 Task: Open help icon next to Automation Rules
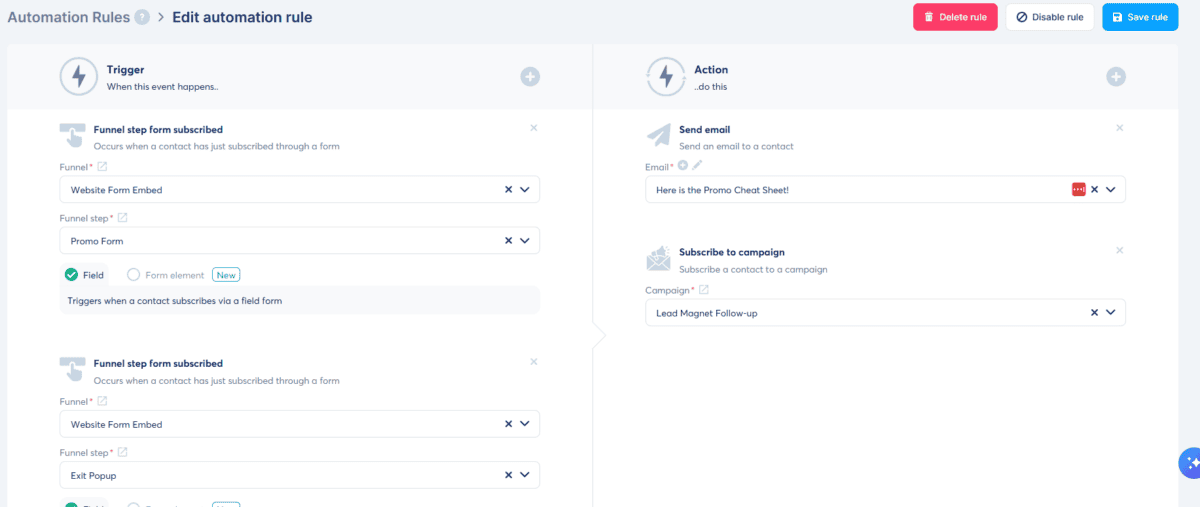[x=142, y=17]
